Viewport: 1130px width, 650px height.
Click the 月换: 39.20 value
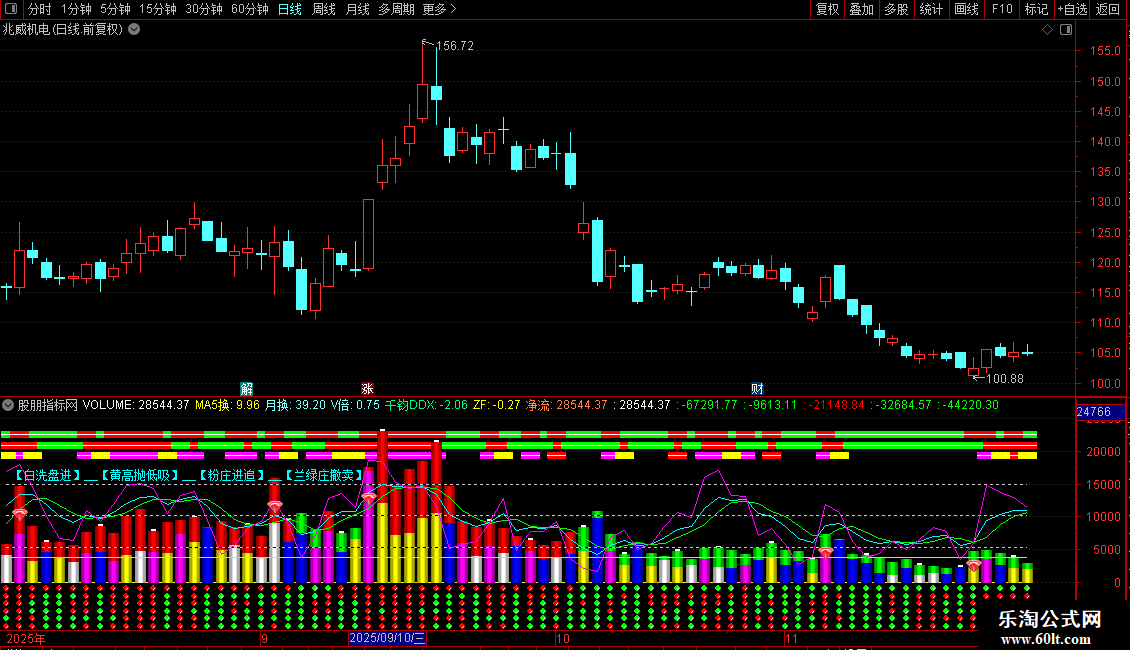click(x=295, y=405)
